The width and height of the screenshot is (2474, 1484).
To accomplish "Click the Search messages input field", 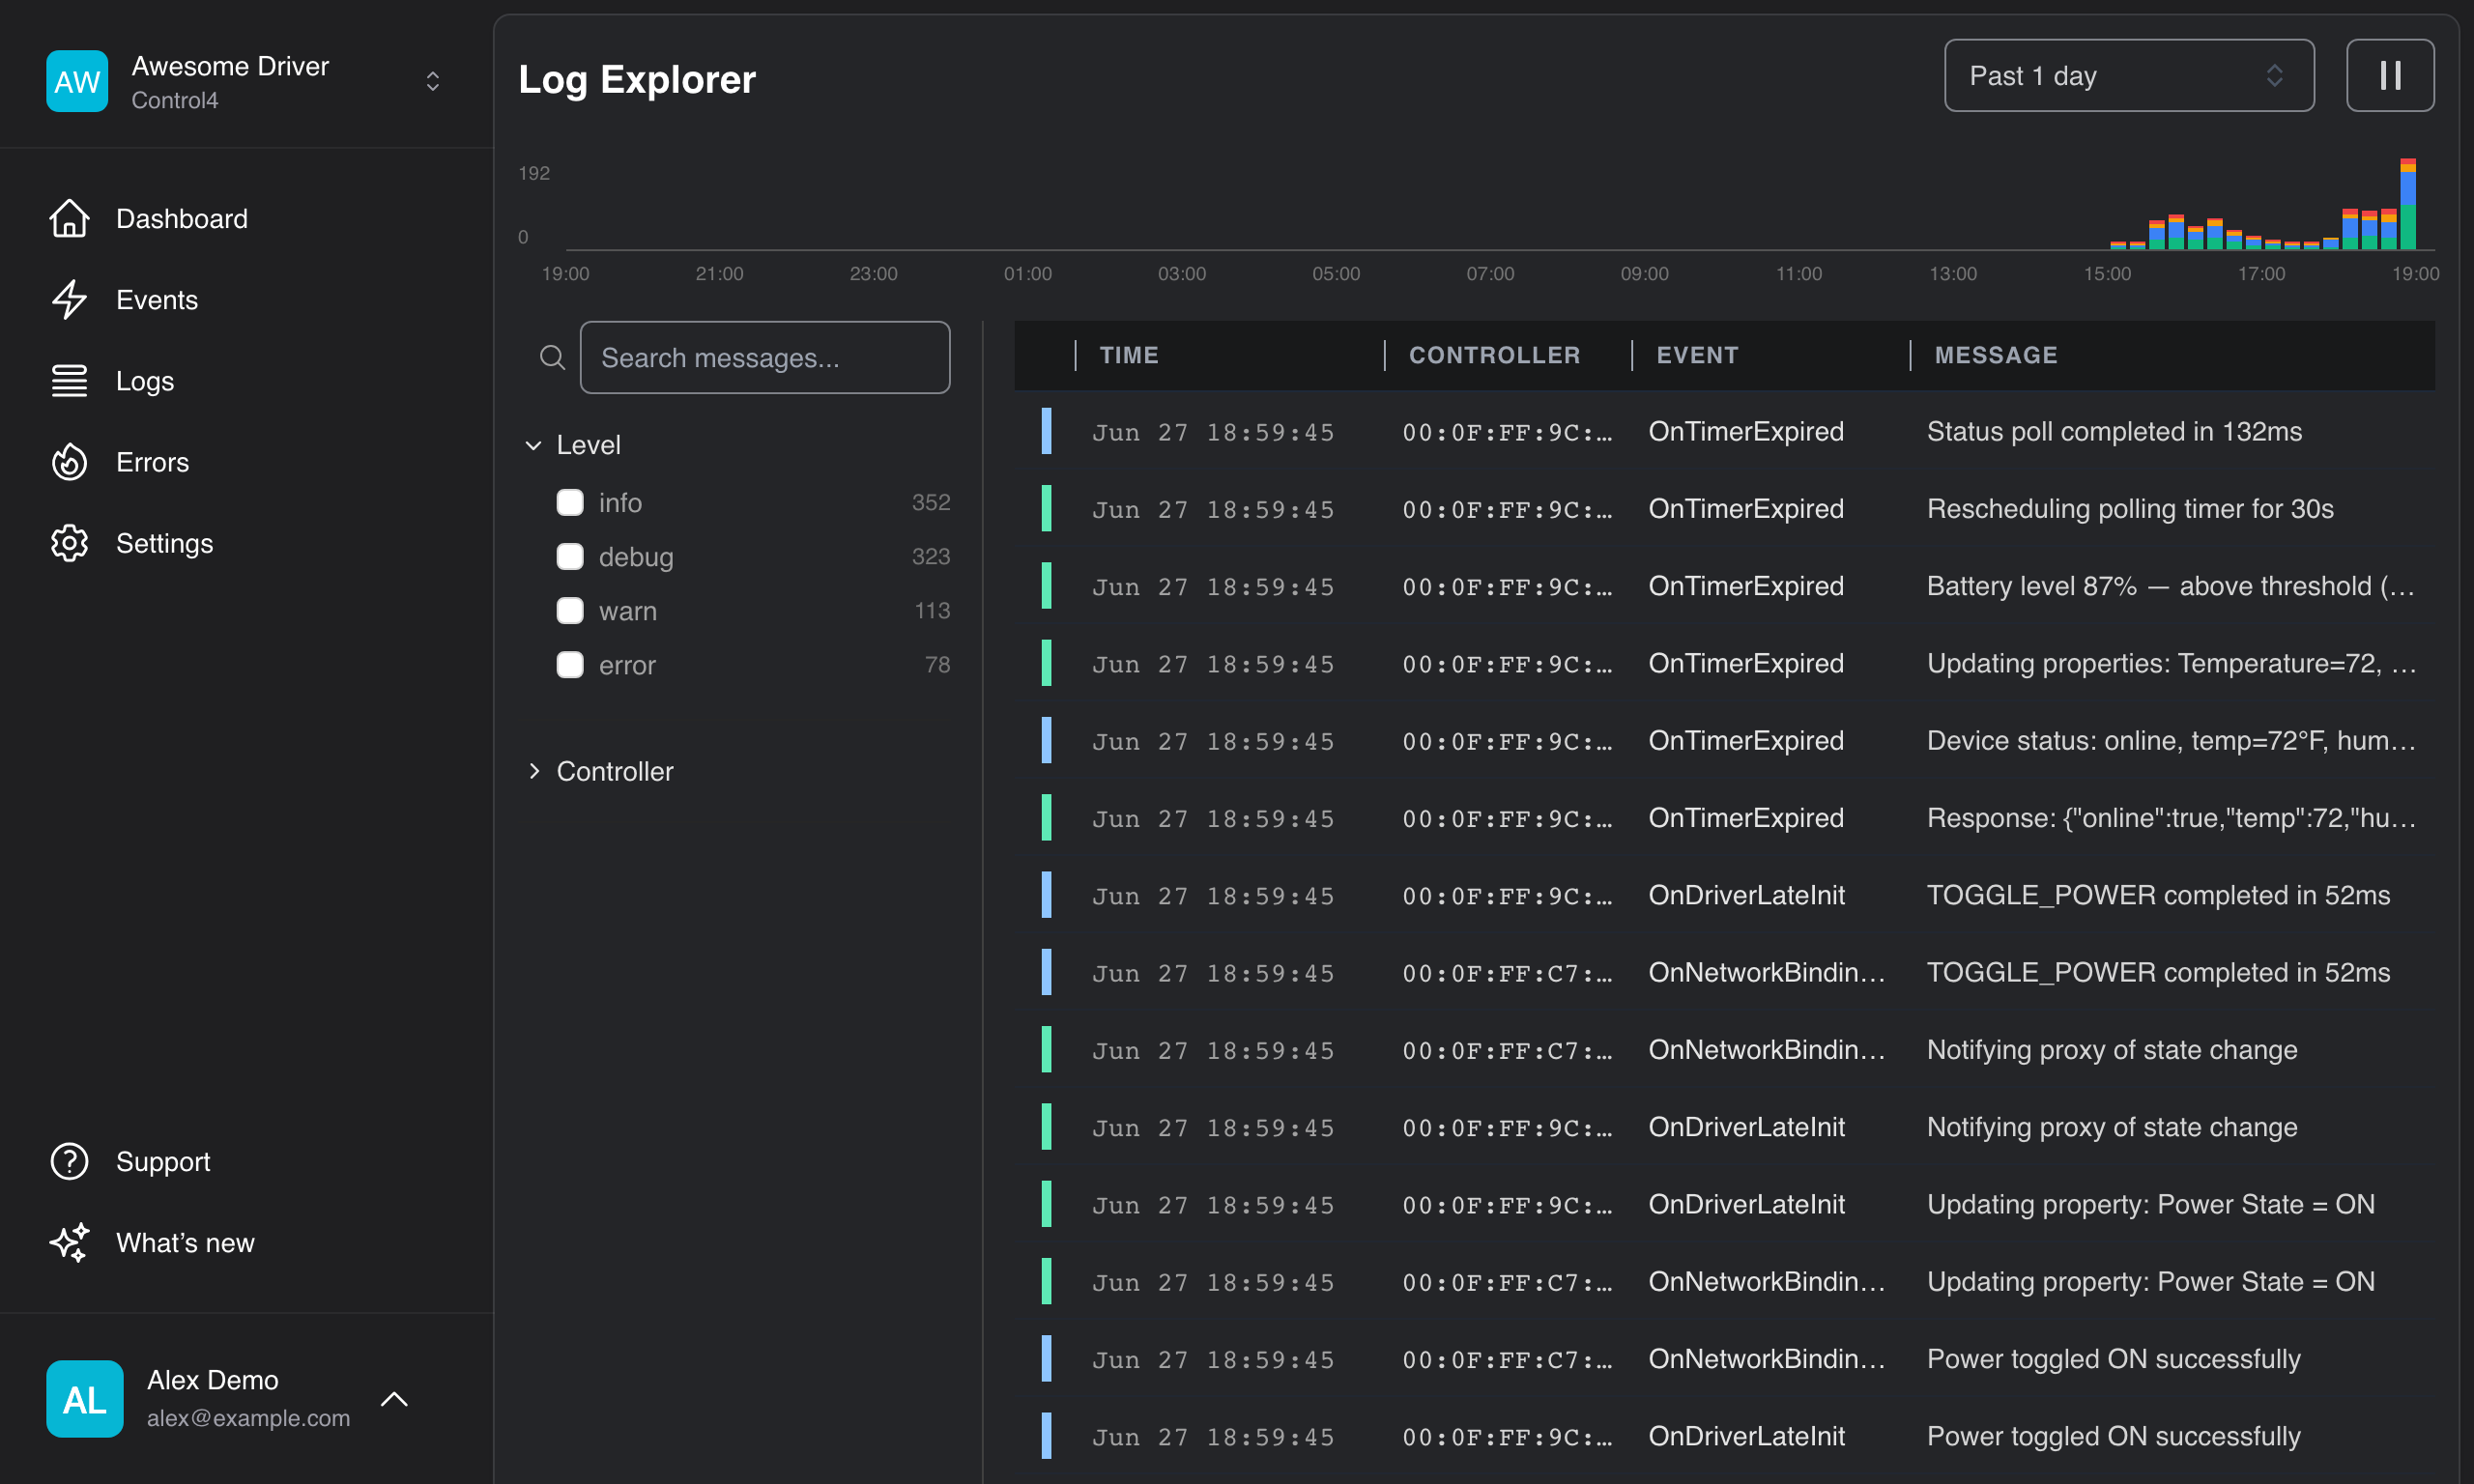I will point(765,357).
